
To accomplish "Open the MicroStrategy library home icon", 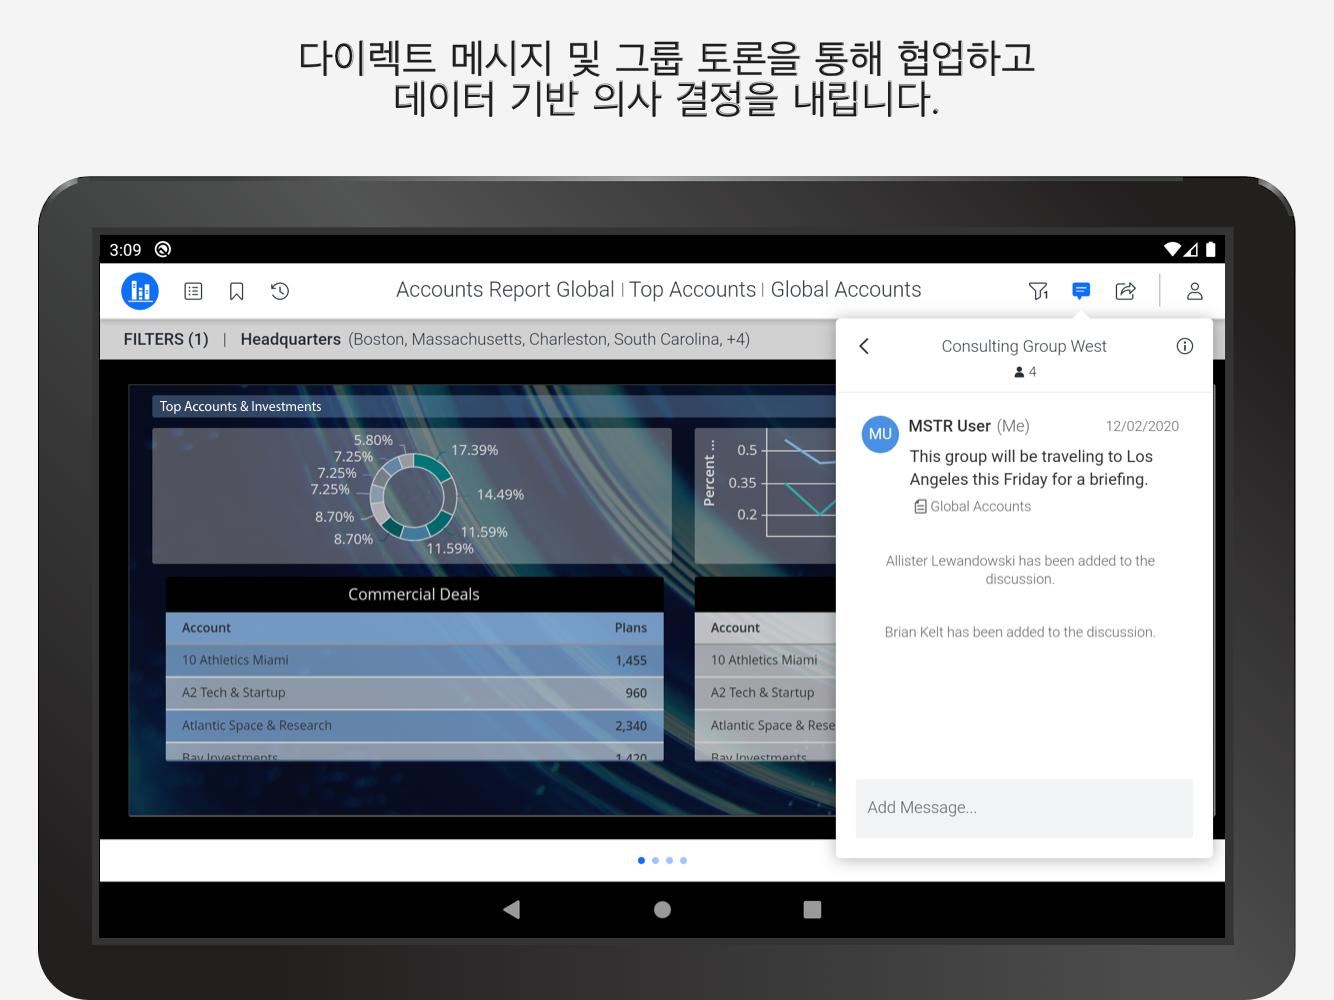I will pos(140,291).
